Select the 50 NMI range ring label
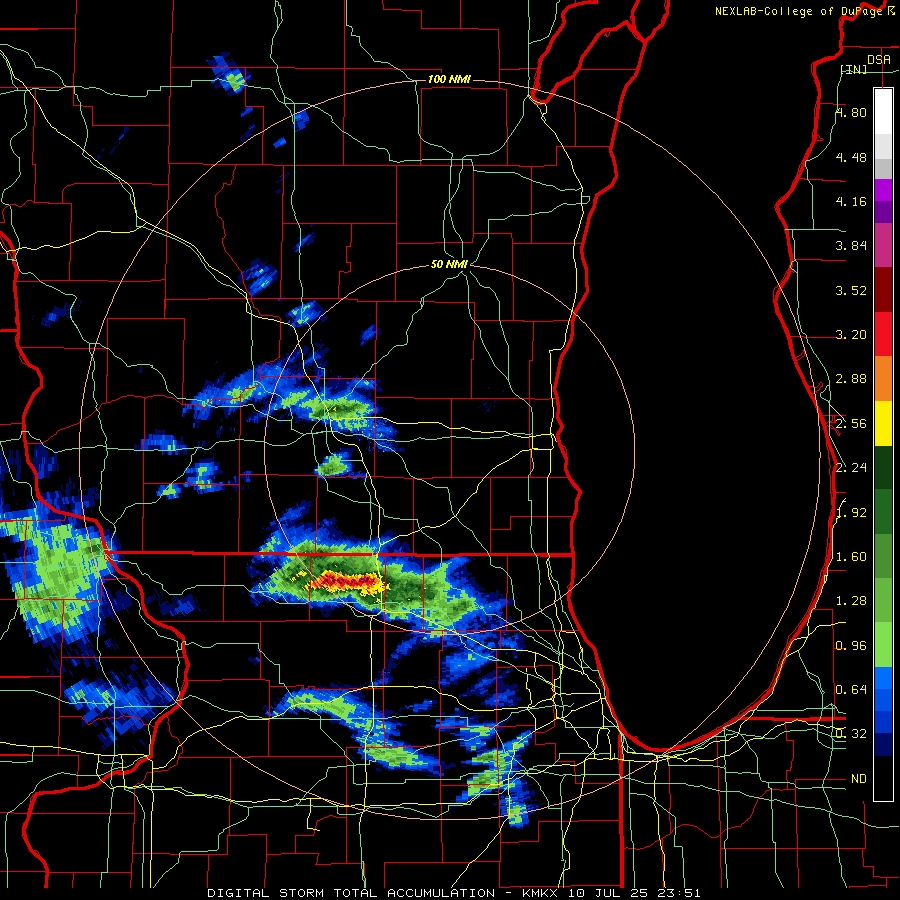The width and height of the screenshot is (900, 900). (449, 264)
